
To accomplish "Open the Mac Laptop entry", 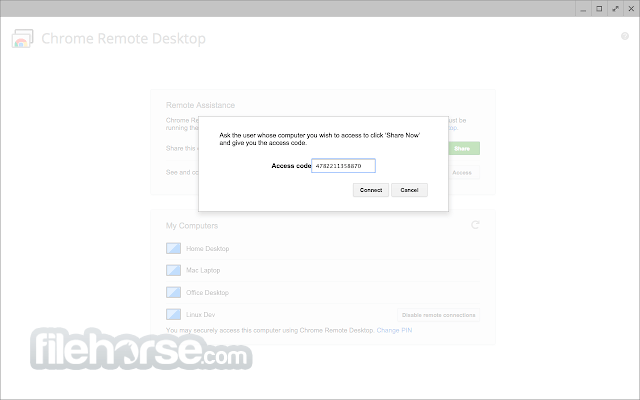I will (203, 270).
